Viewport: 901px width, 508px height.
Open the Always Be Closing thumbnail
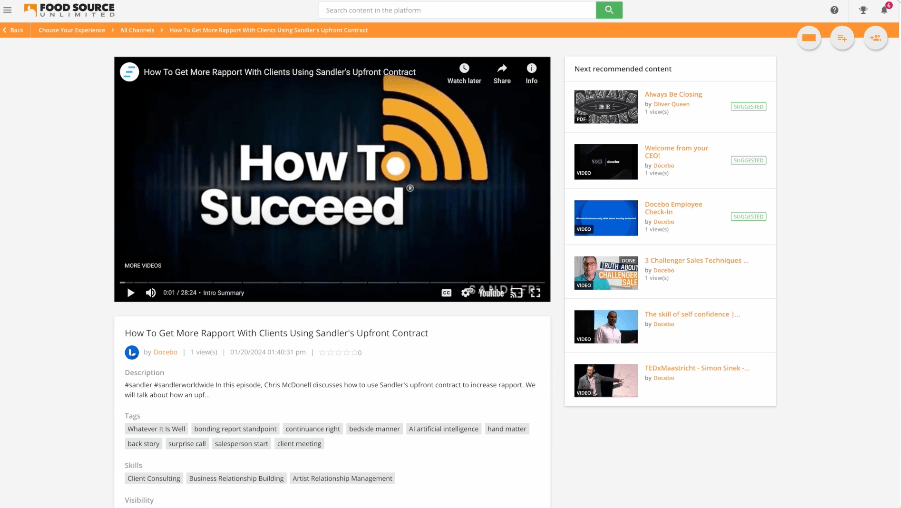[x=606, y=106]
